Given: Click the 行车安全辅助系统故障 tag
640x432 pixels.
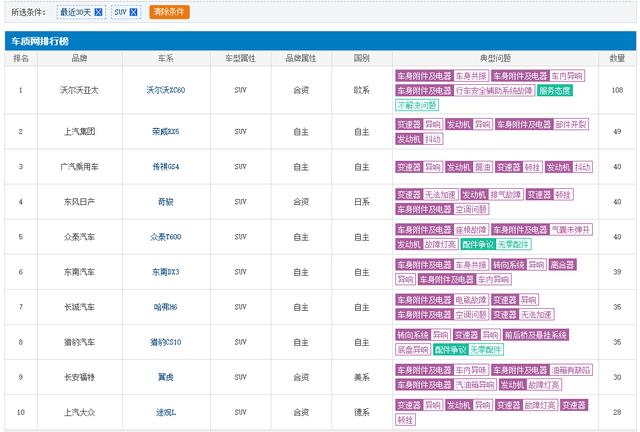Looking at the screenshot, I should coord(494,91).
